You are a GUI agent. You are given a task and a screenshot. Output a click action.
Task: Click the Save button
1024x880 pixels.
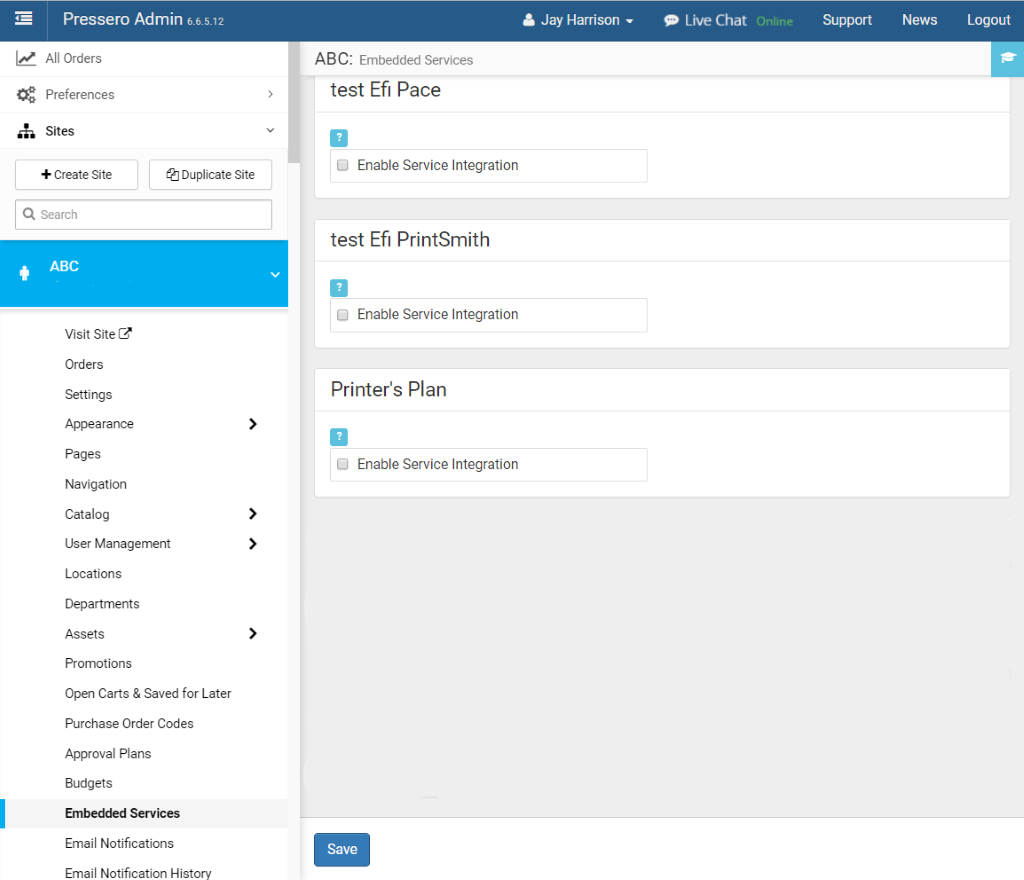pos(342,849)
